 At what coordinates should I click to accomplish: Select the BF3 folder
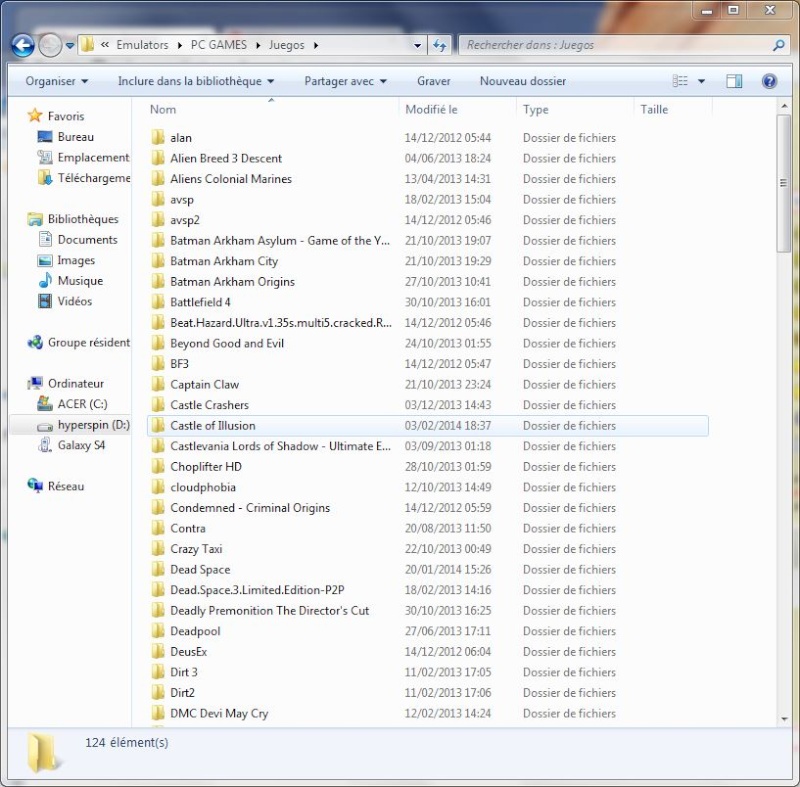pyautogui.click(x=180, y=364)
